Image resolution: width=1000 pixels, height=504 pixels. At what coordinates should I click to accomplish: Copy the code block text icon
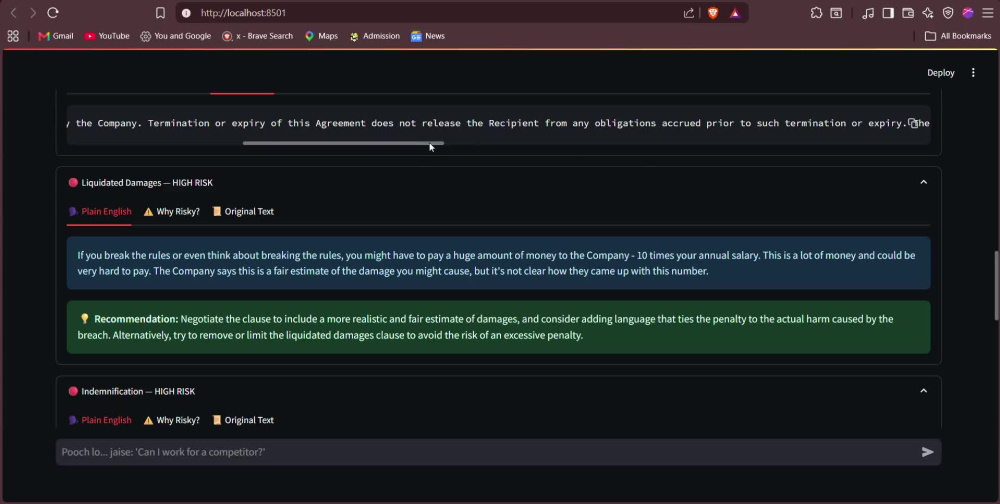point(913,123)
